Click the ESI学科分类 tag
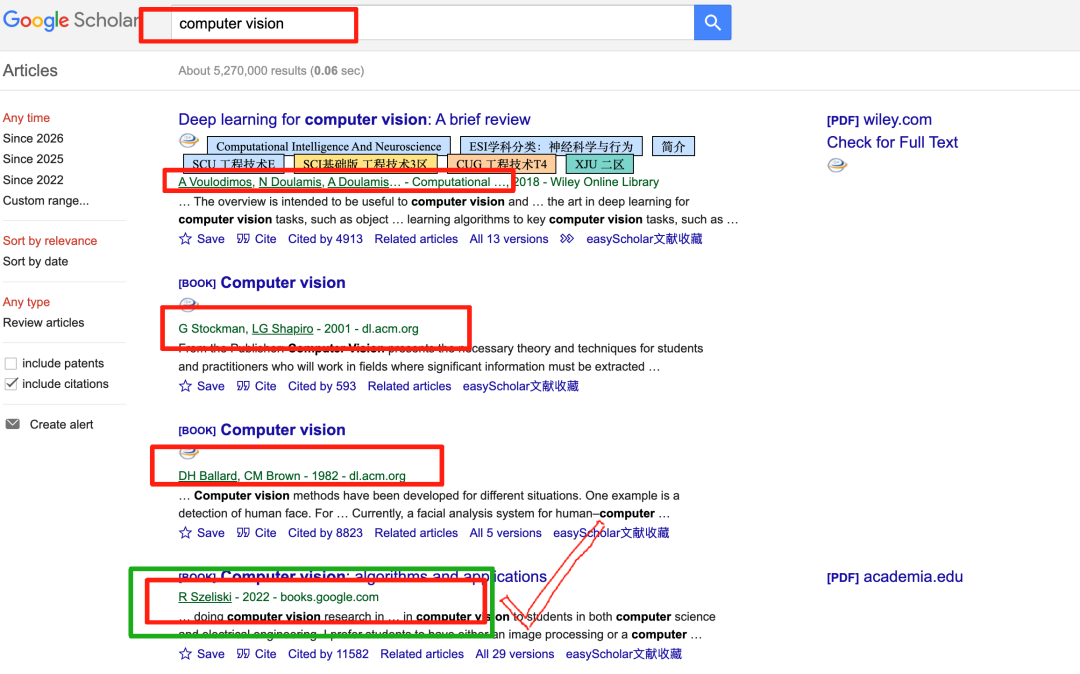 click(x=551, y=146)
